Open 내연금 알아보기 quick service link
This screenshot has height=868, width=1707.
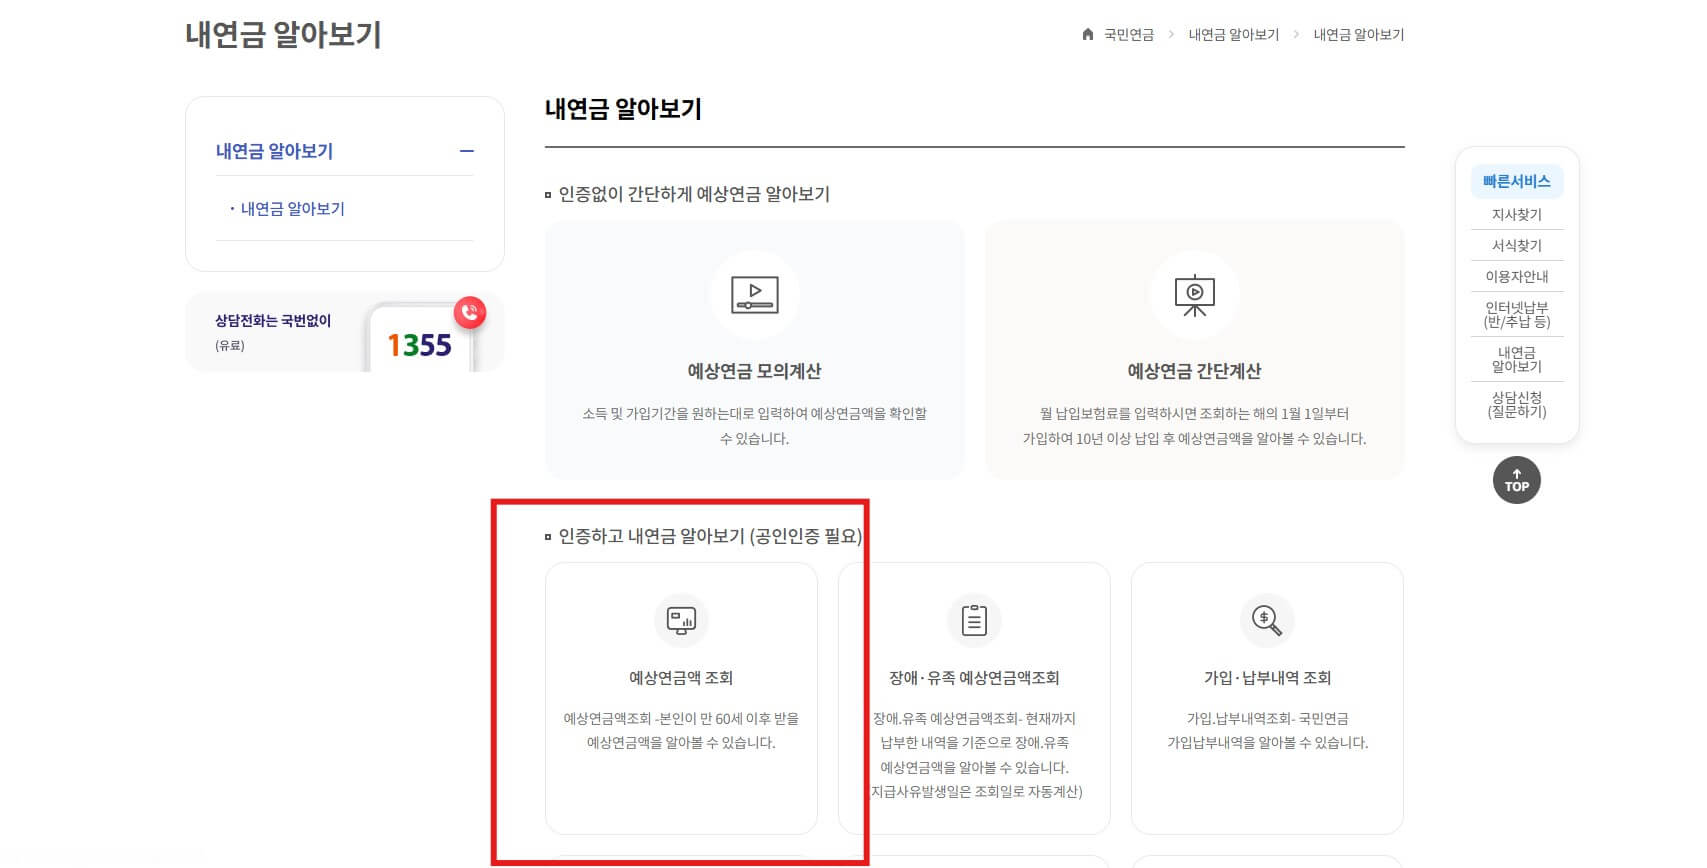pyautogui.click(x=1516, y=359)
